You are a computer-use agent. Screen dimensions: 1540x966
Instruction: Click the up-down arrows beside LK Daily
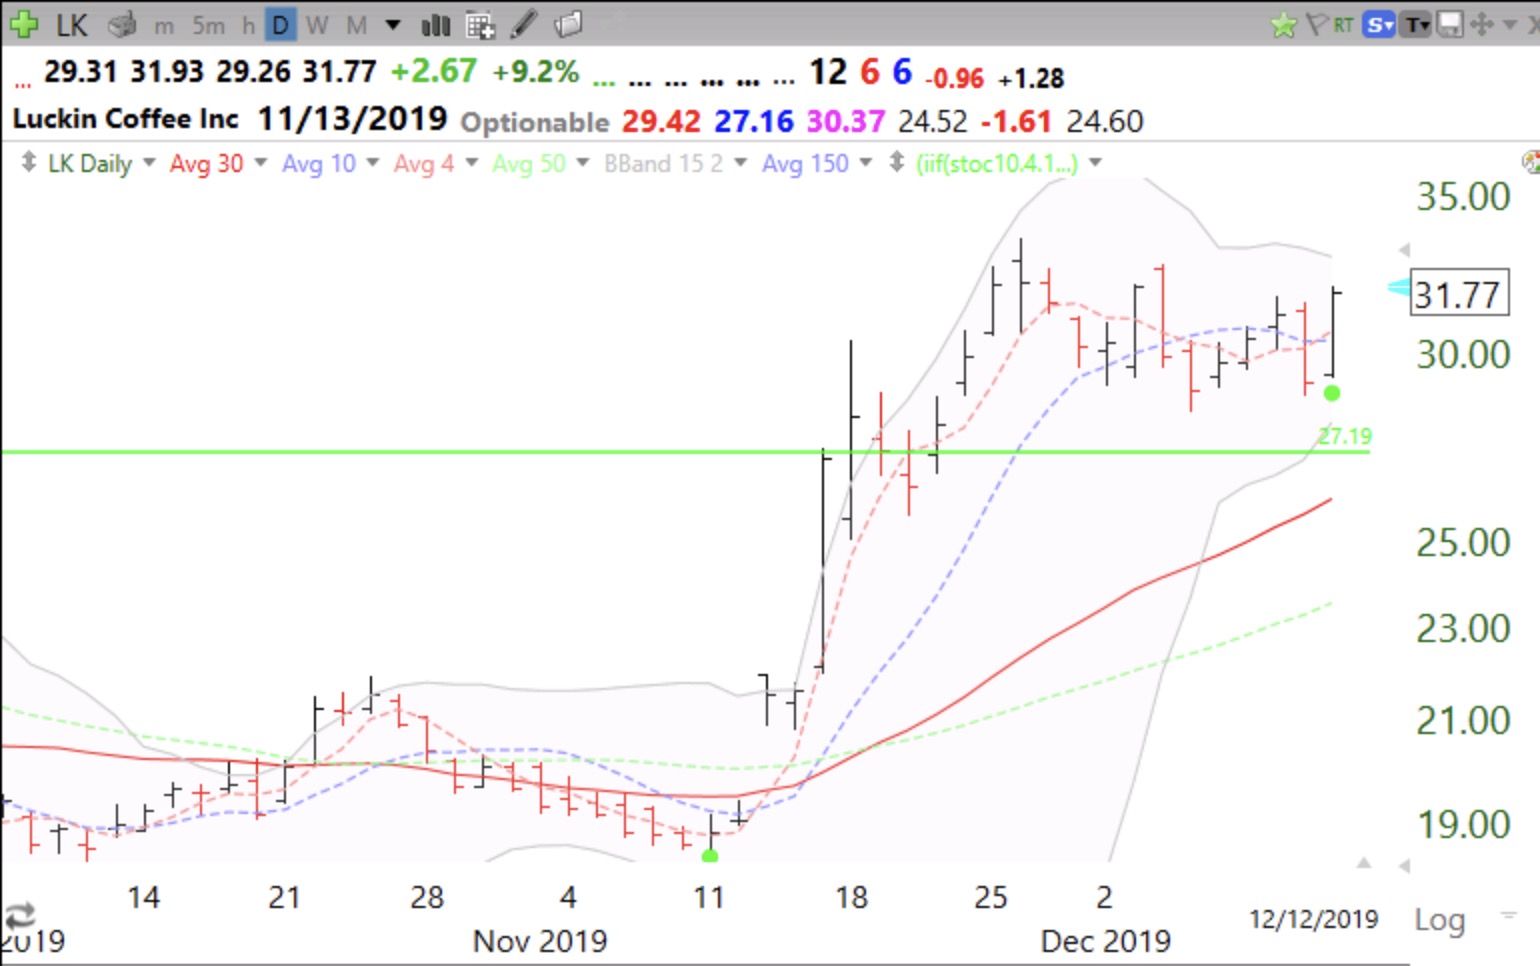coord(29,162)
